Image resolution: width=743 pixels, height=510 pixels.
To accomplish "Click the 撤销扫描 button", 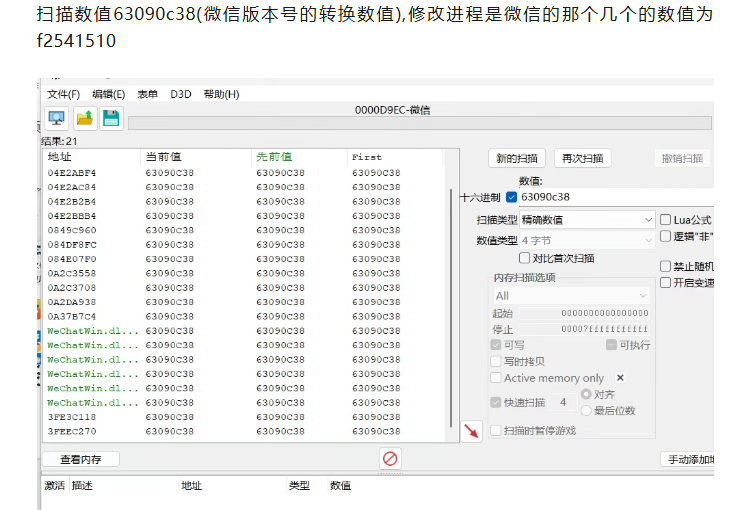I will point(683,158).
